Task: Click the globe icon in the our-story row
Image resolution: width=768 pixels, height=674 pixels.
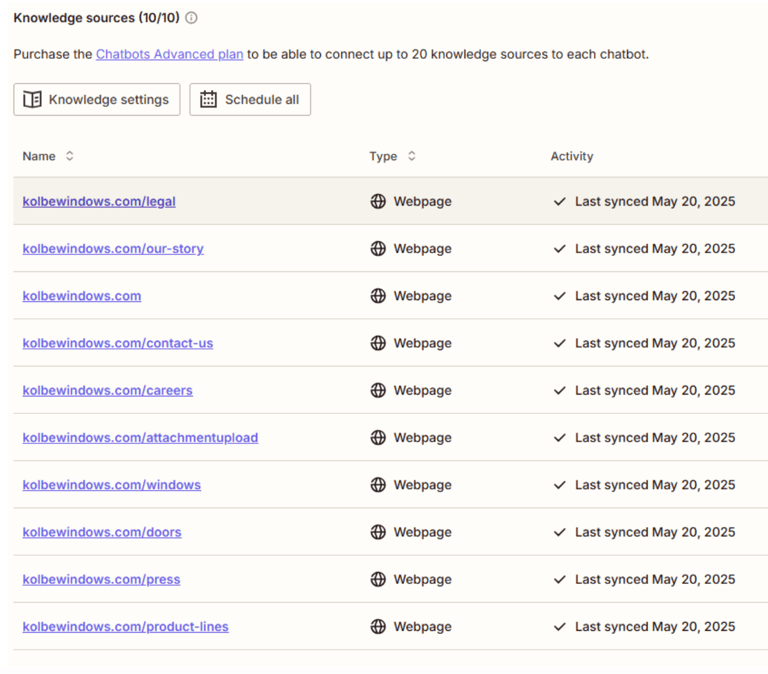Action: (x=378, y=249)
